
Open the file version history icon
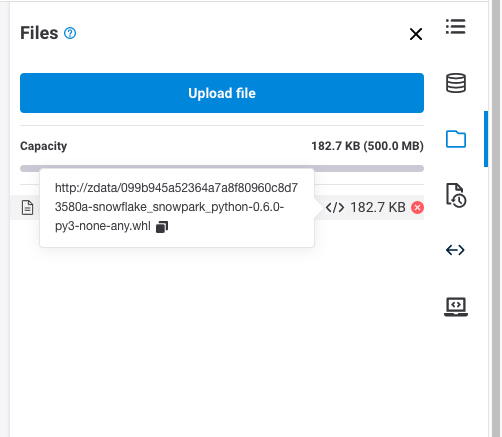coord(456,195)
